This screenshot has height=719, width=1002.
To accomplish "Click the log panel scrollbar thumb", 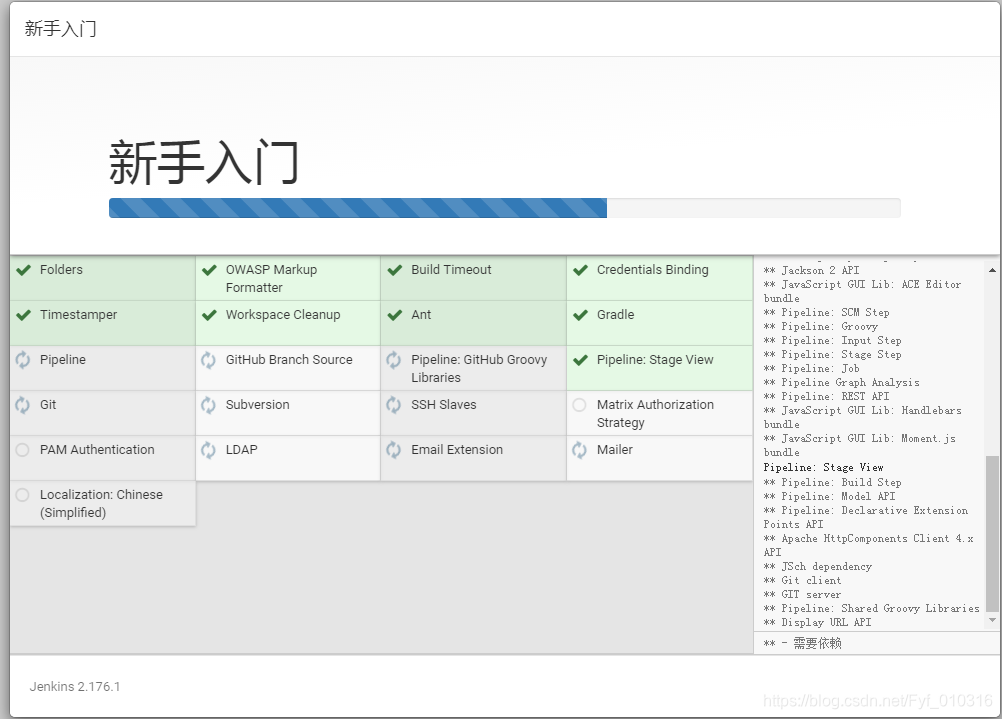I will pyautogui.click(x=992, y=534).
